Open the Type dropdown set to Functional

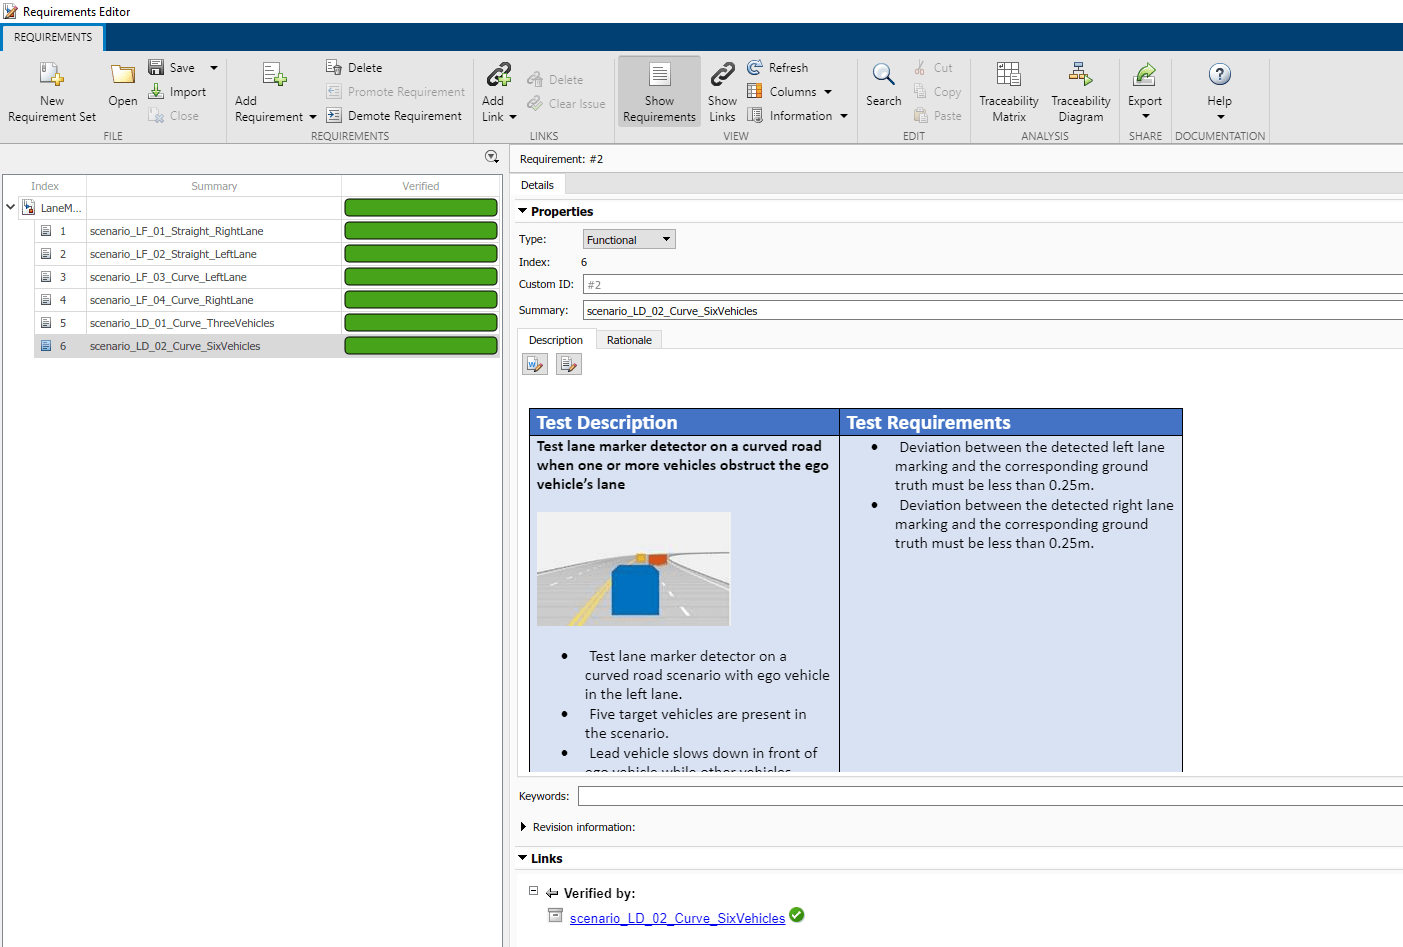[629, 240]
